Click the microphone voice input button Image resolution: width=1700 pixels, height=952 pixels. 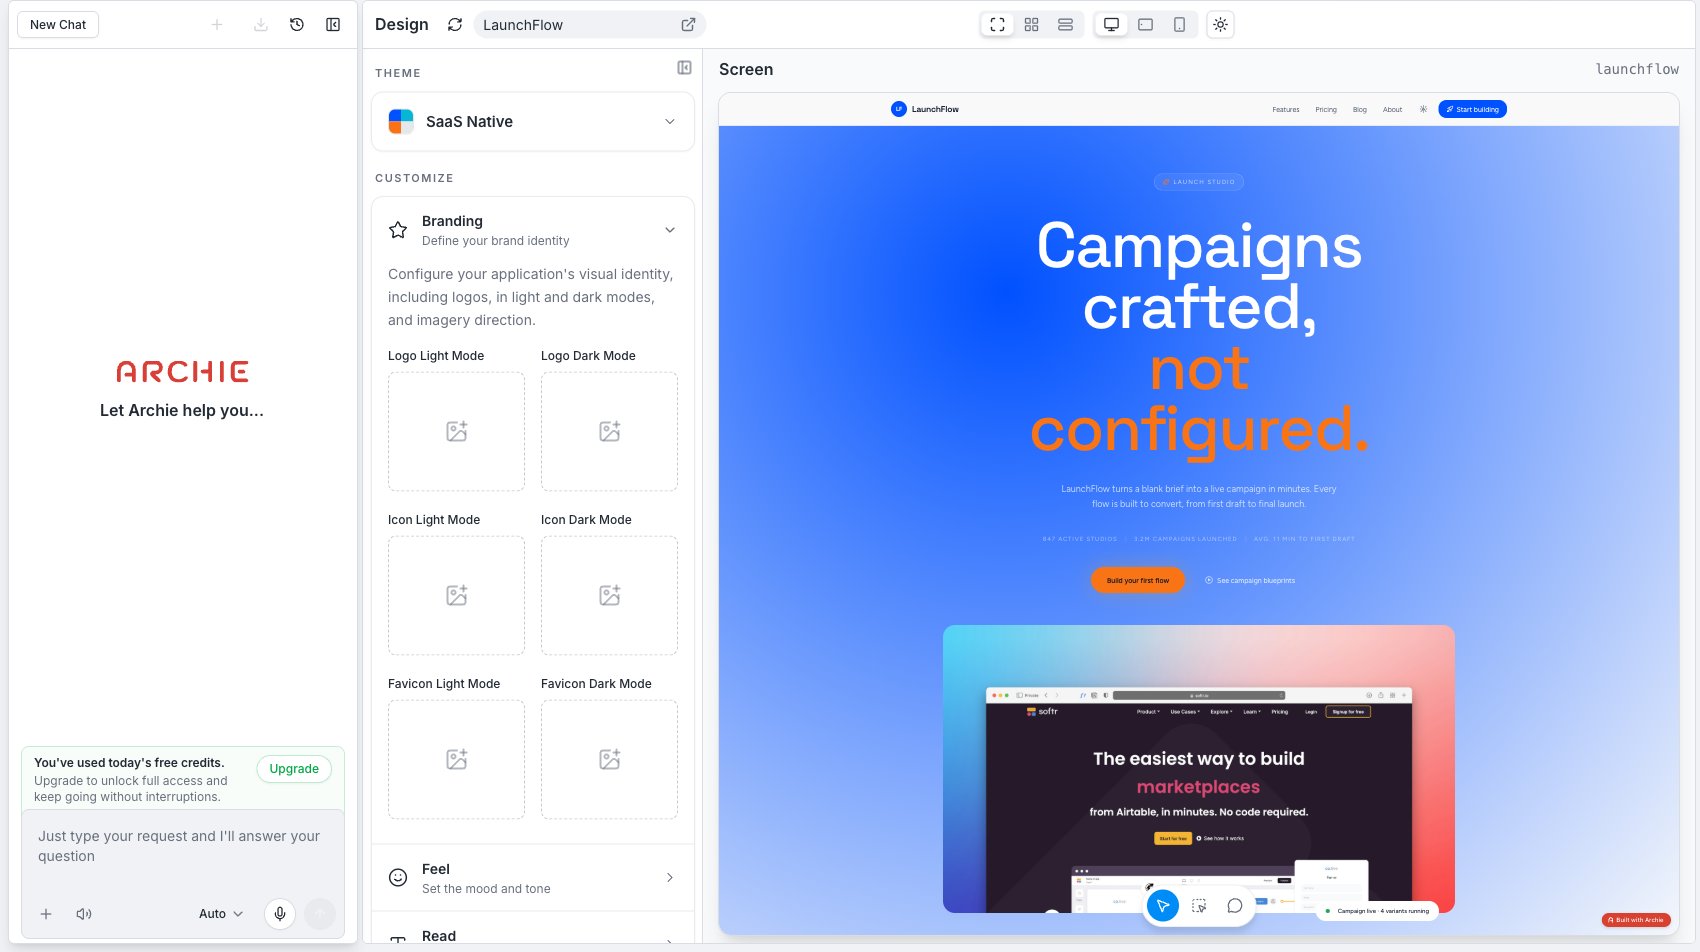click(x=280, y=914)
